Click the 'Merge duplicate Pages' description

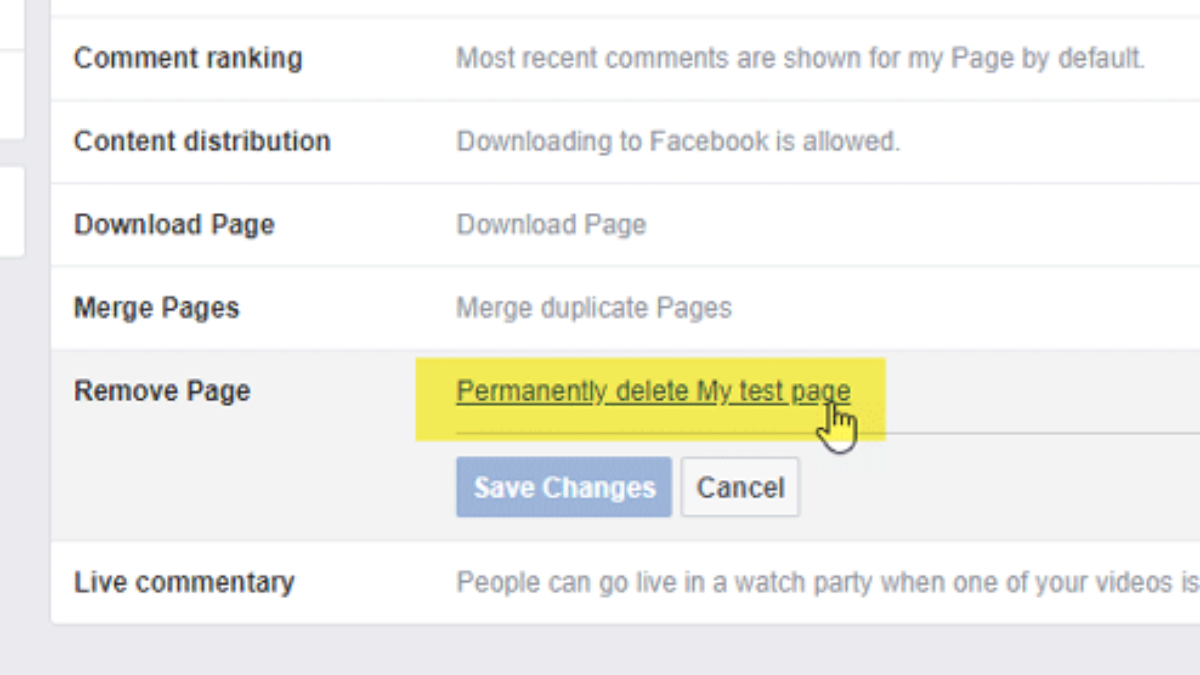point(594,307)
